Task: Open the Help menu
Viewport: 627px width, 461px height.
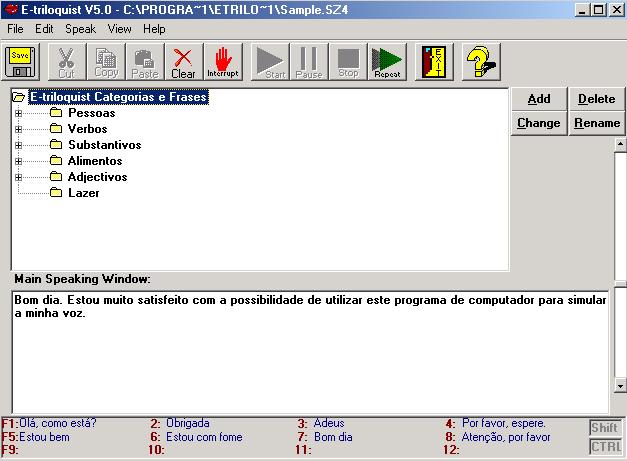Action: (x=154, y=29)
